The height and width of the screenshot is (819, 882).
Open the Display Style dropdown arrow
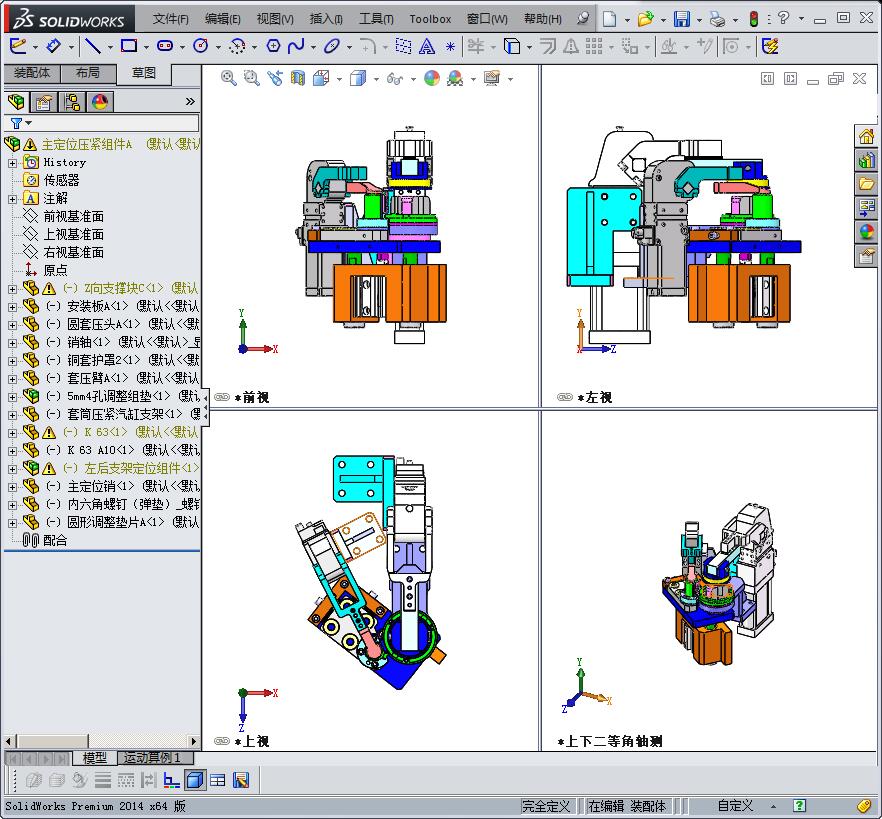coord(376,79)
